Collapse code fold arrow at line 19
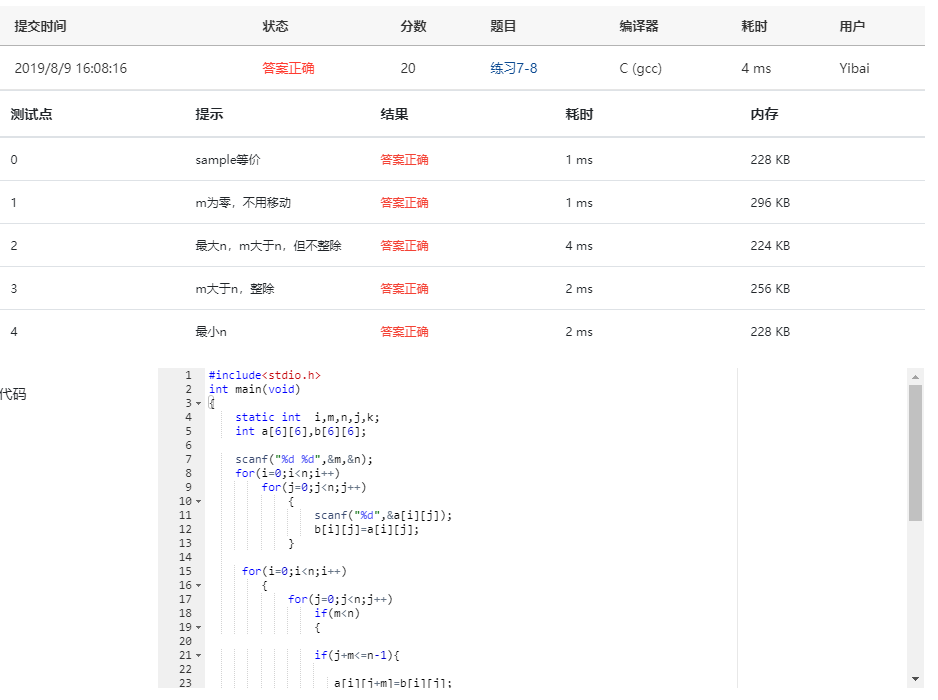Viewport: 938px width, 700px height. point(199,627)
